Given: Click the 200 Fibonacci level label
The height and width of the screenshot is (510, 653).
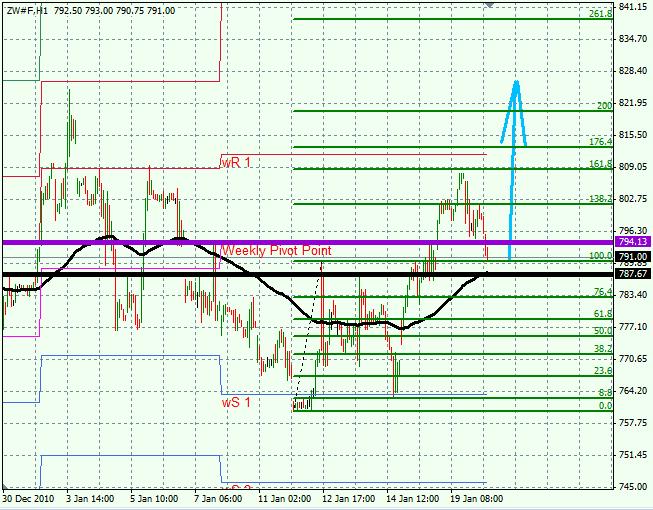Looking at the screenshot, I should 605,106.
